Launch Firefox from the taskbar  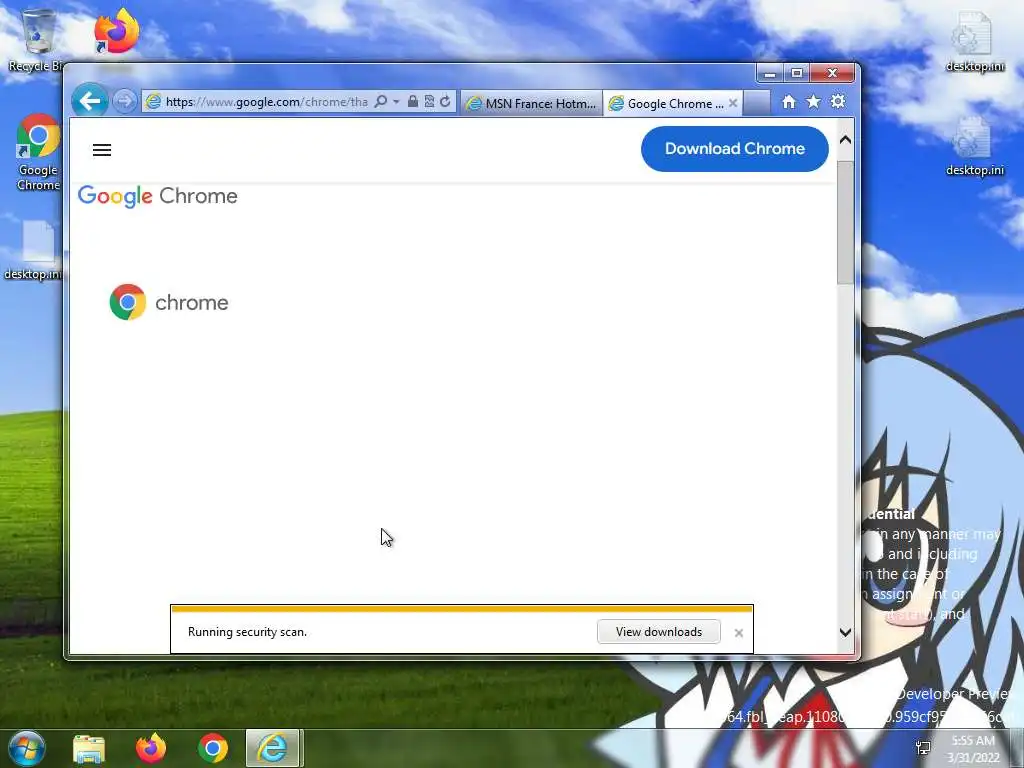click(x=151, y=748)
